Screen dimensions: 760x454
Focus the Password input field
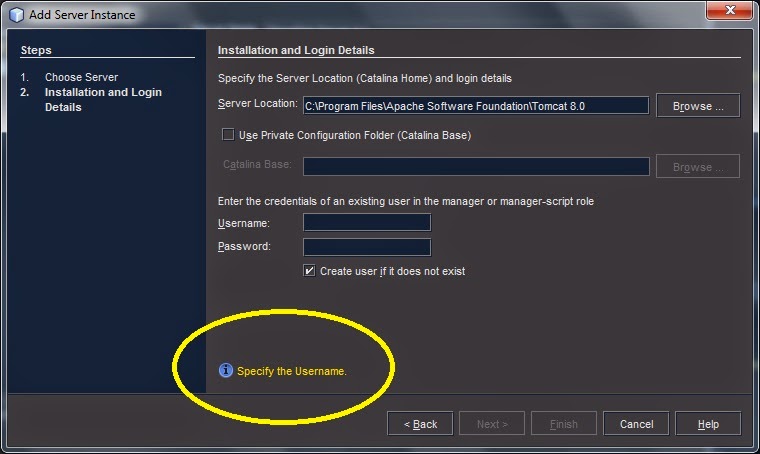point(367,247)
